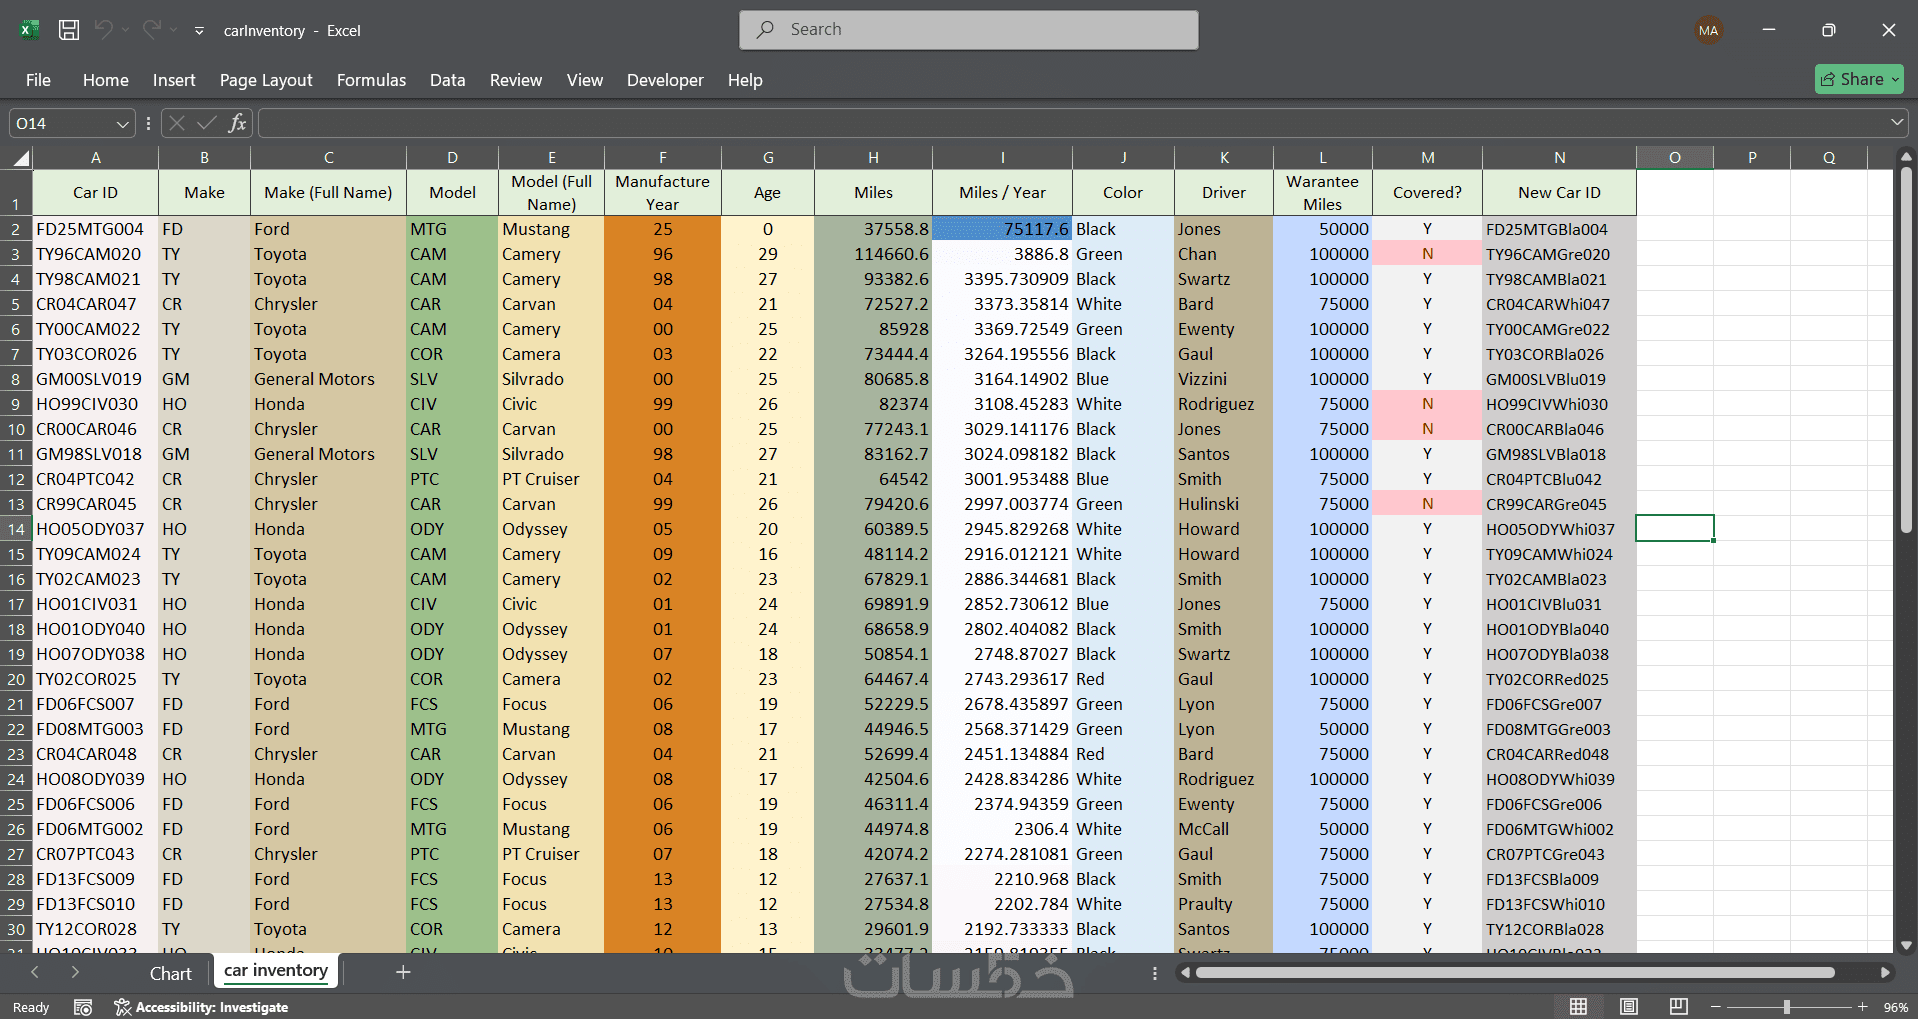Screen dimensions: 1918x1019
Task: Click vertical scroll down arrow
Action: 1906,945
